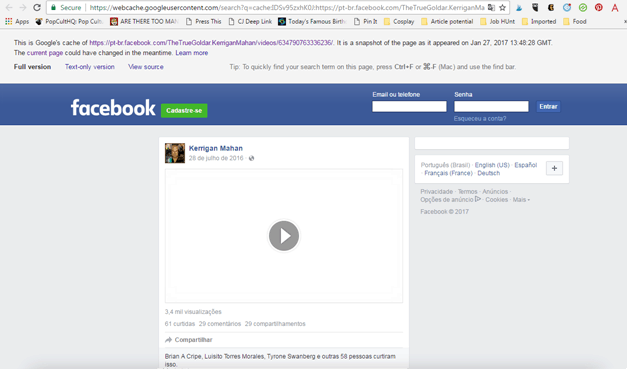Open the Cookies footer link
Image resolution: width=627 pixels, height=369 pixels.
497,200
